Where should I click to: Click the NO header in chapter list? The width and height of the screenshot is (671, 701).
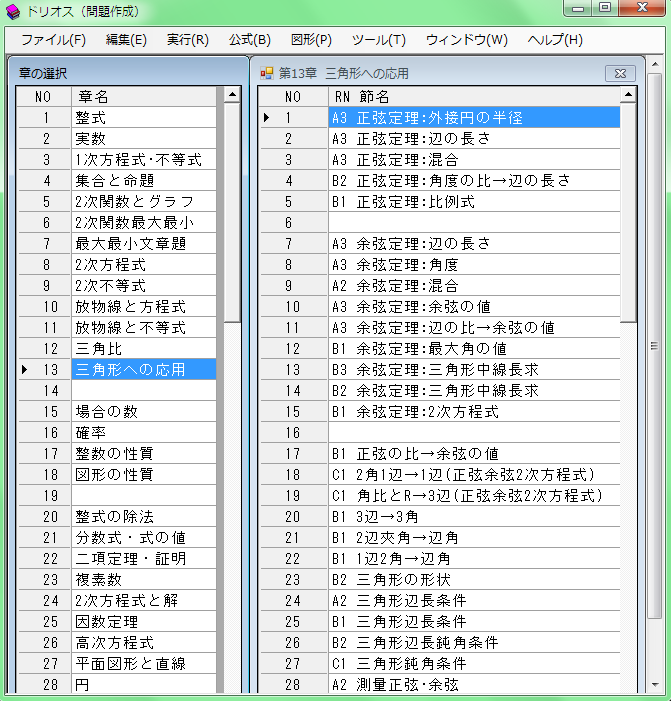pyautogui.click(x=43, y=97)
